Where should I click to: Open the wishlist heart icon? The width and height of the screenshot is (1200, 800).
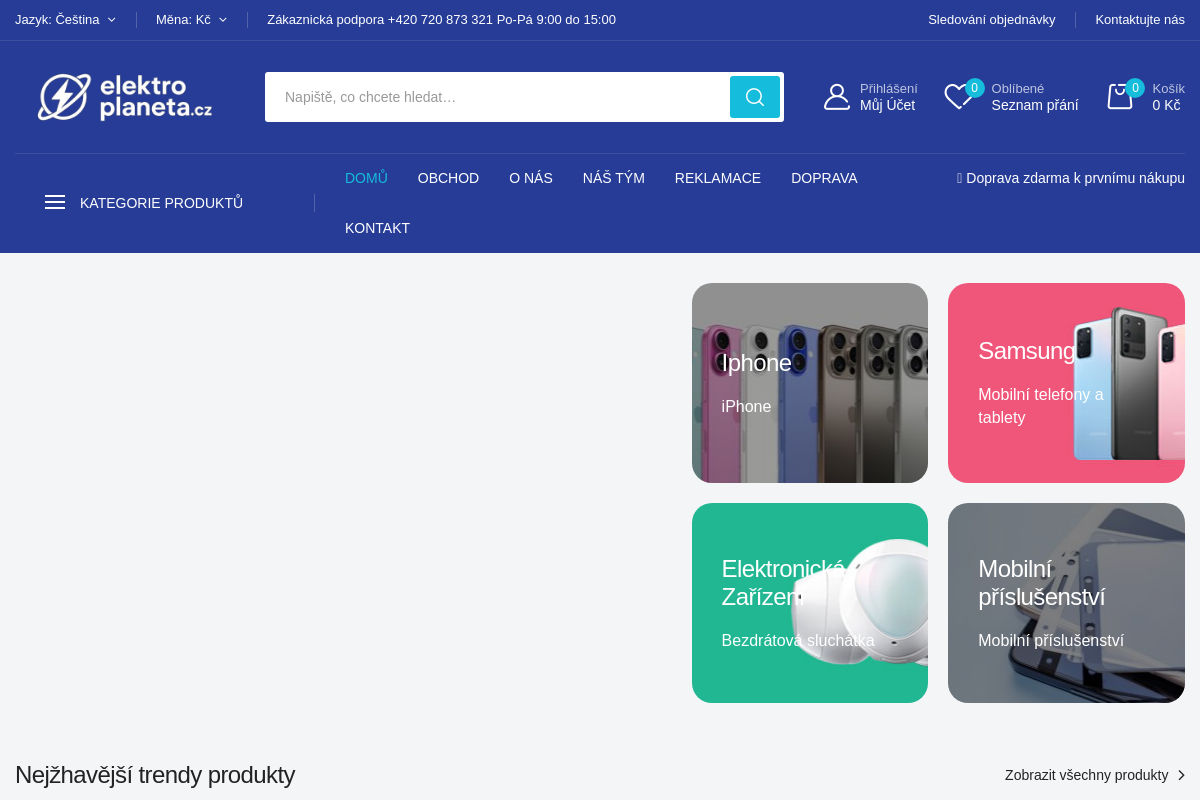click(x=958, y=97)
